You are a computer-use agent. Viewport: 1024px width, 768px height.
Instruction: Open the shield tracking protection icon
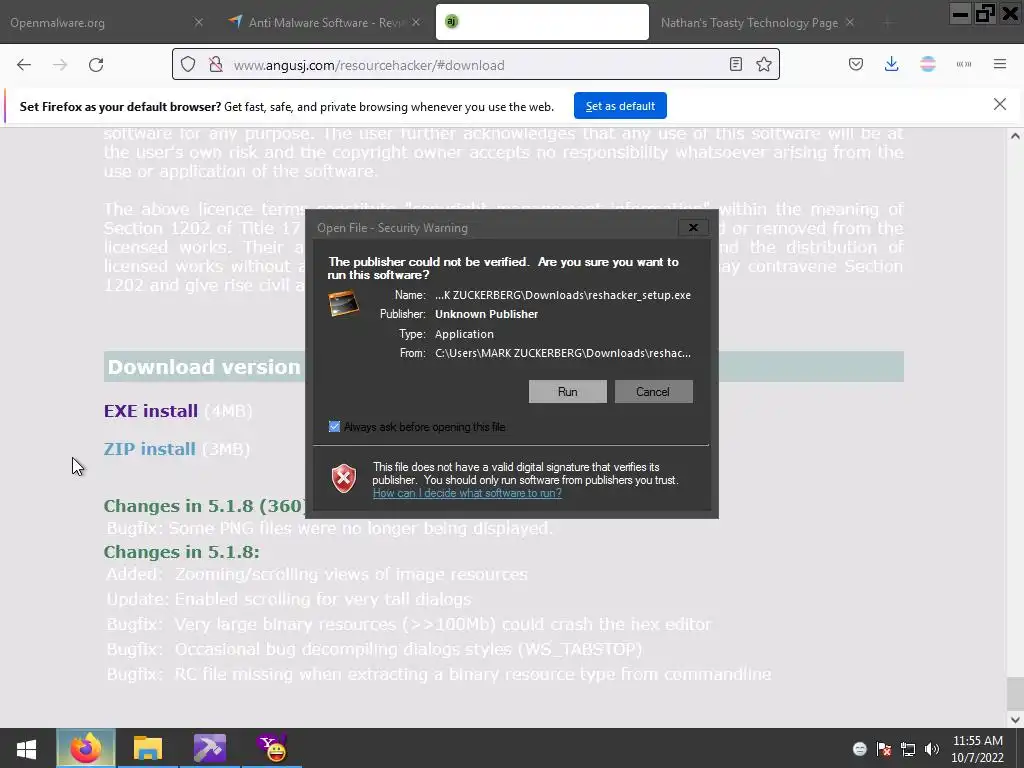pos(188,65)
